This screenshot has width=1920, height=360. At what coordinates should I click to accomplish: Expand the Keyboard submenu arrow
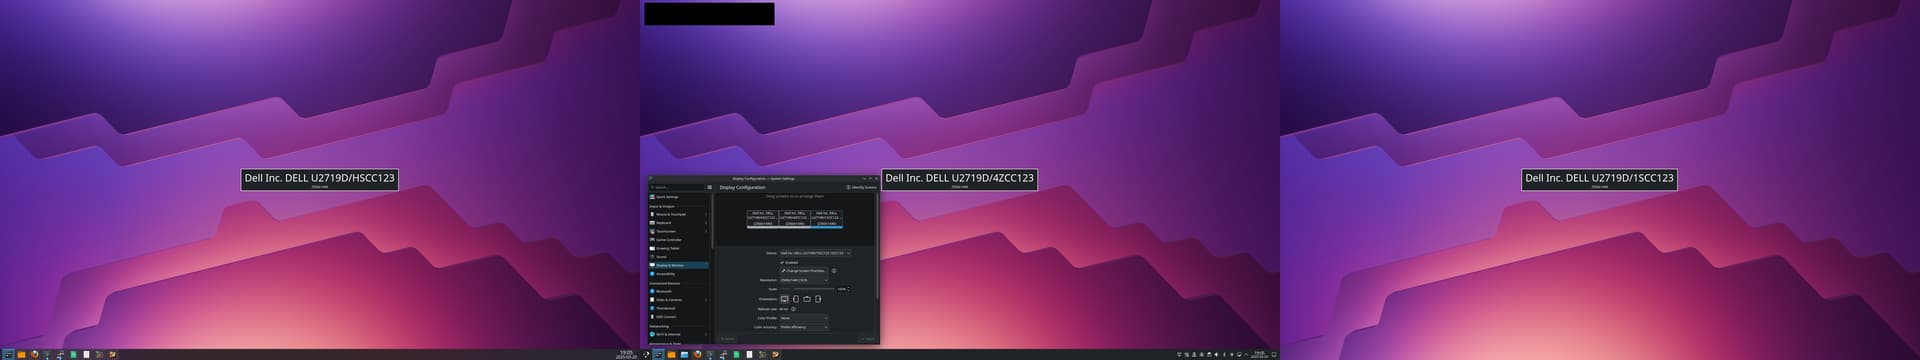tap(706, 223)
